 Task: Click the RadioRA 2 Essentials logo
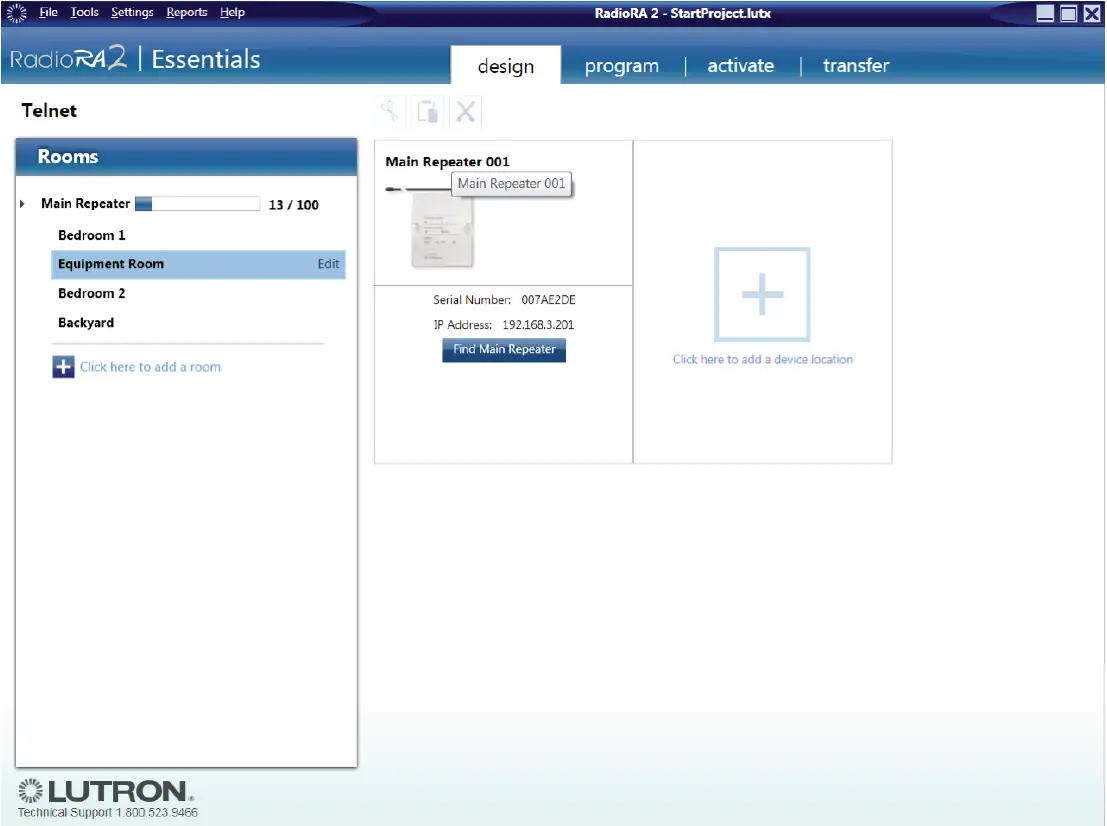[x=135, y=59]
